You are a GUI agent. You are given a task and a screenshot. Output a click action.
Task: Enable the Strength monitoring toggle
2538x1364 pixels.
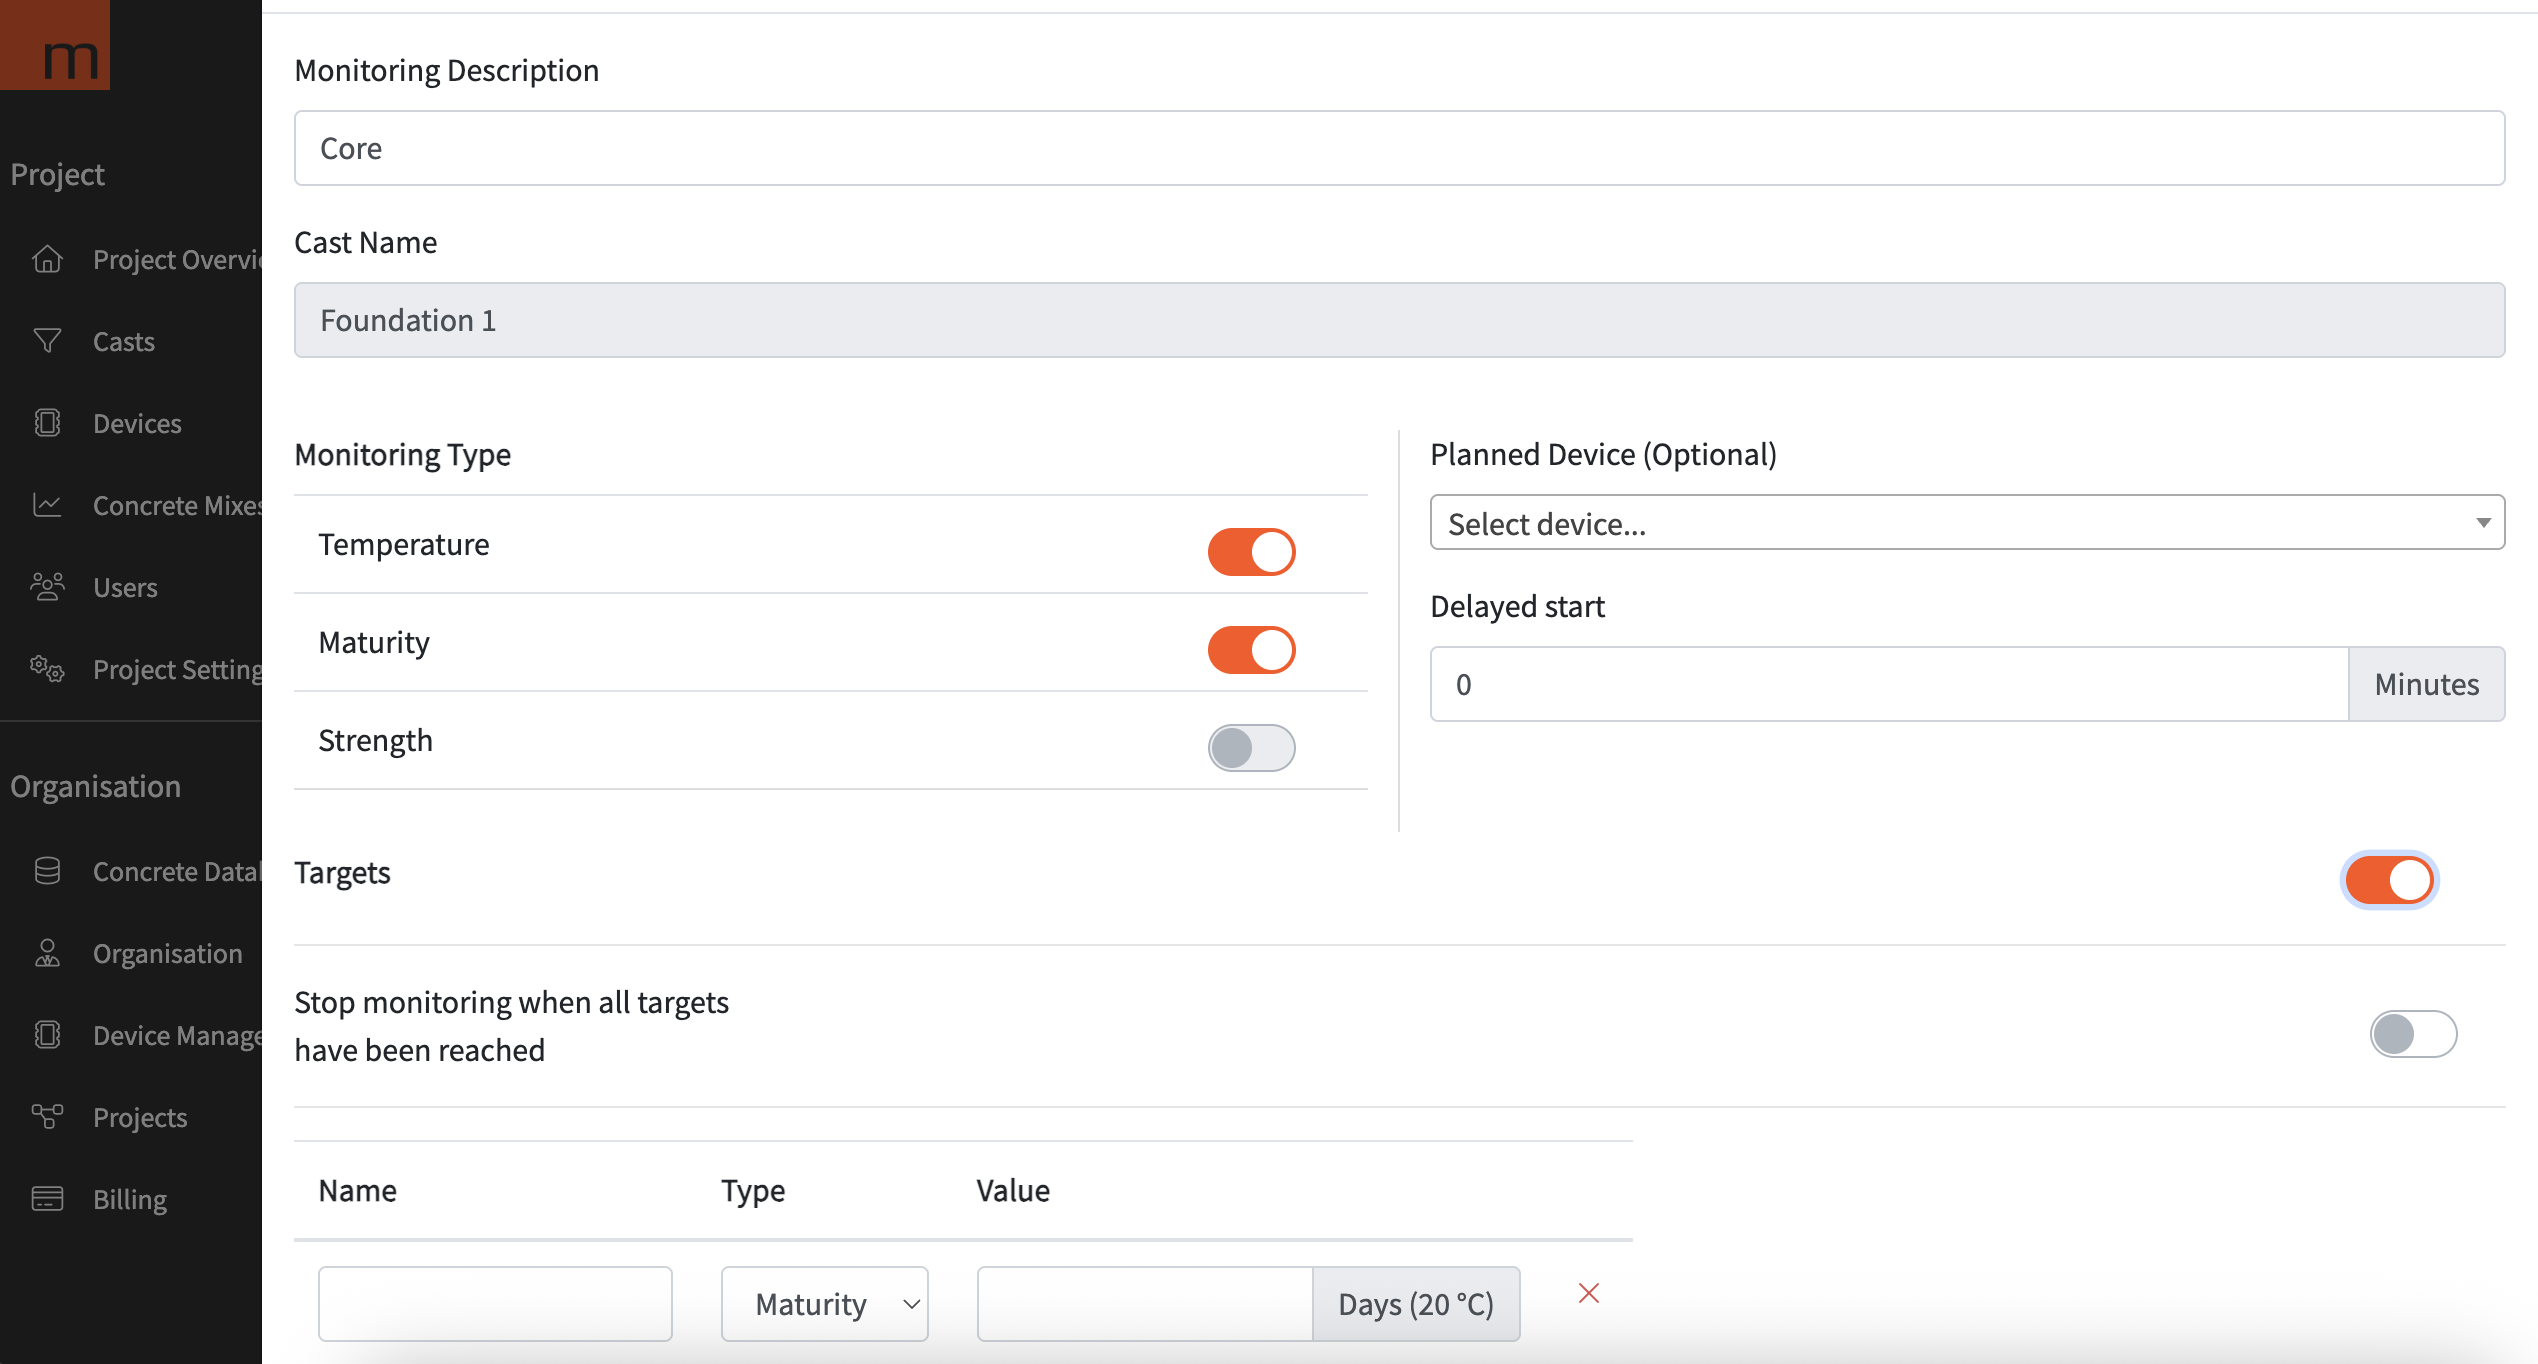[1251, 748]
